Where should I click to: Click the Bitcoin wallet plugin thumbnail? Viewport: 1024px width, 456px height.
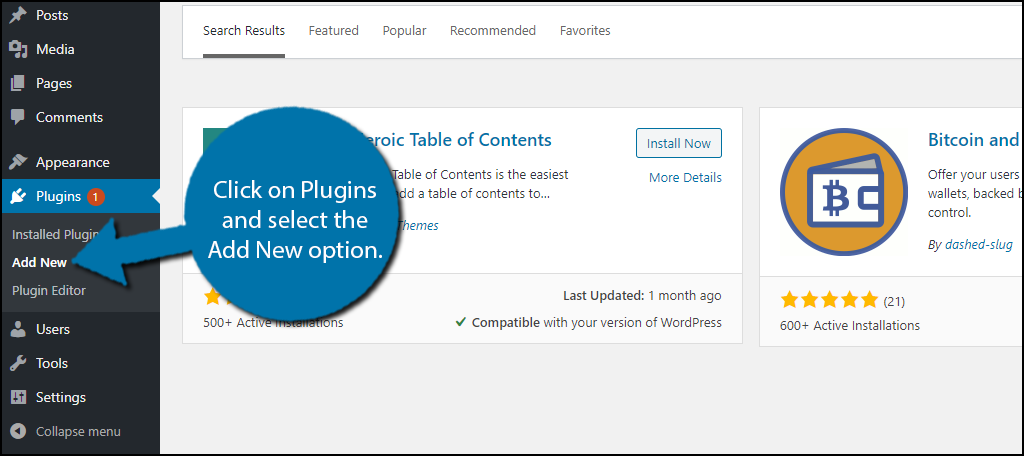[x=844, y=193]
